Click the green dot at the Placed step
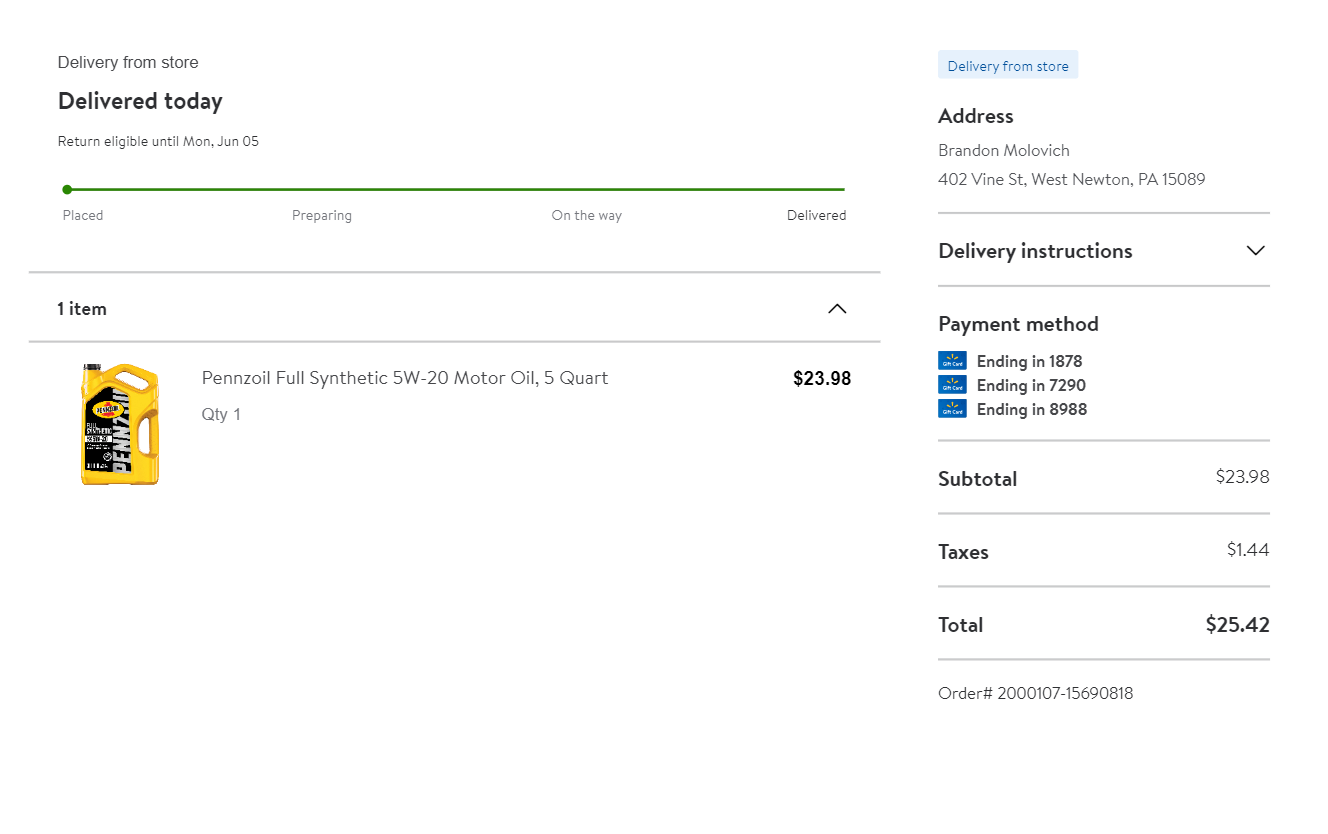This screenshot has height=834, width=1328. click(x=67, y=189)
